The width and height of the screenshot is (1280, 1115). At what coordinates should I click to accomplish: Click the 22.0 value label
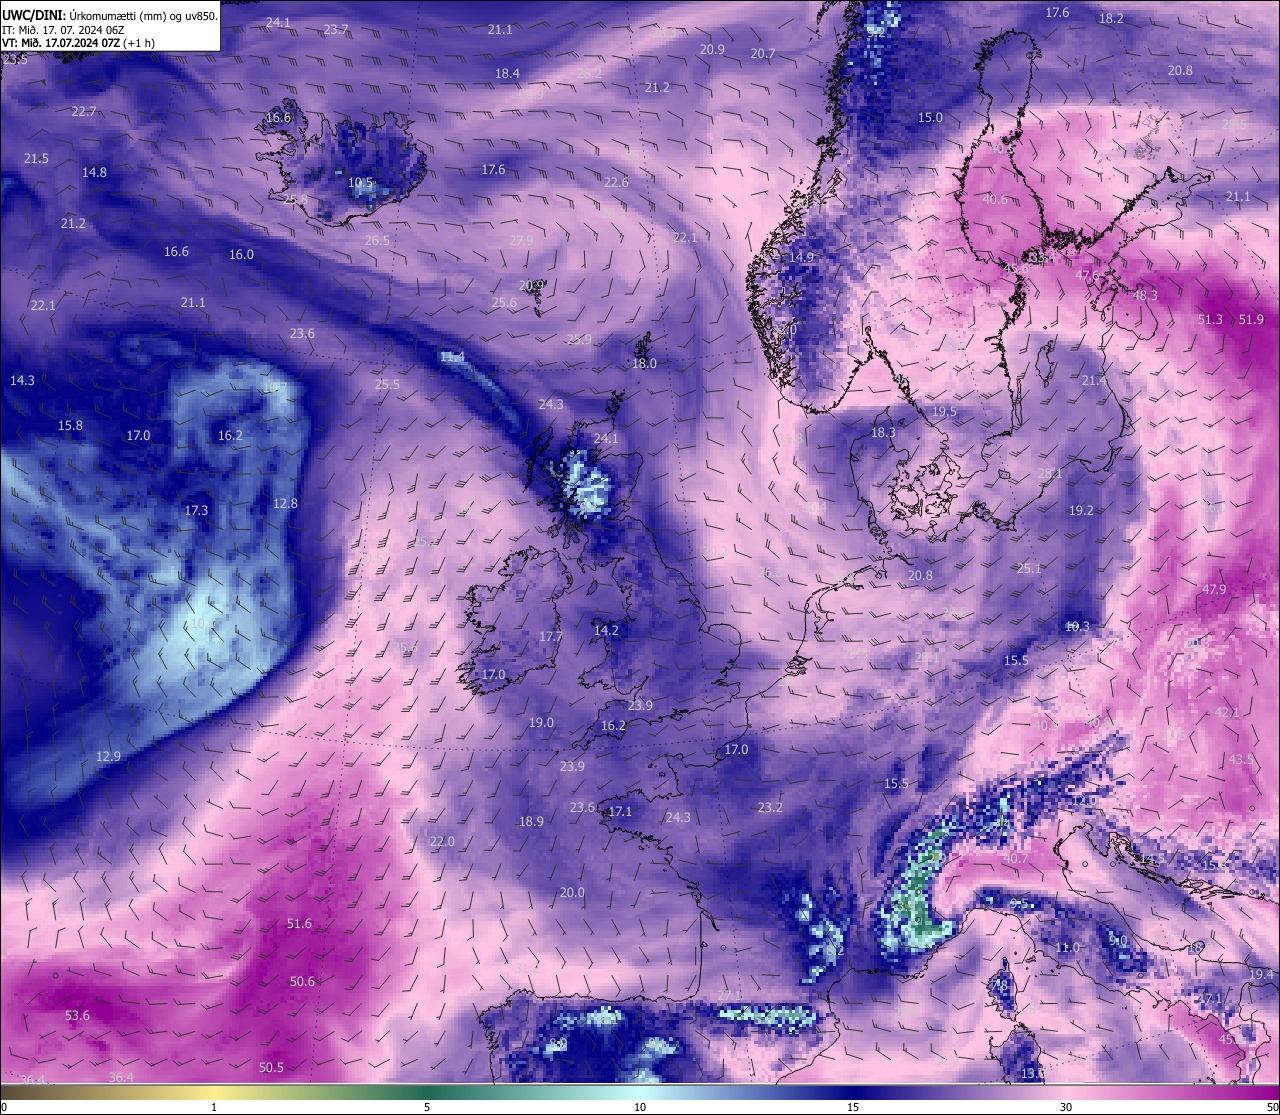click(x=442, y=841)
